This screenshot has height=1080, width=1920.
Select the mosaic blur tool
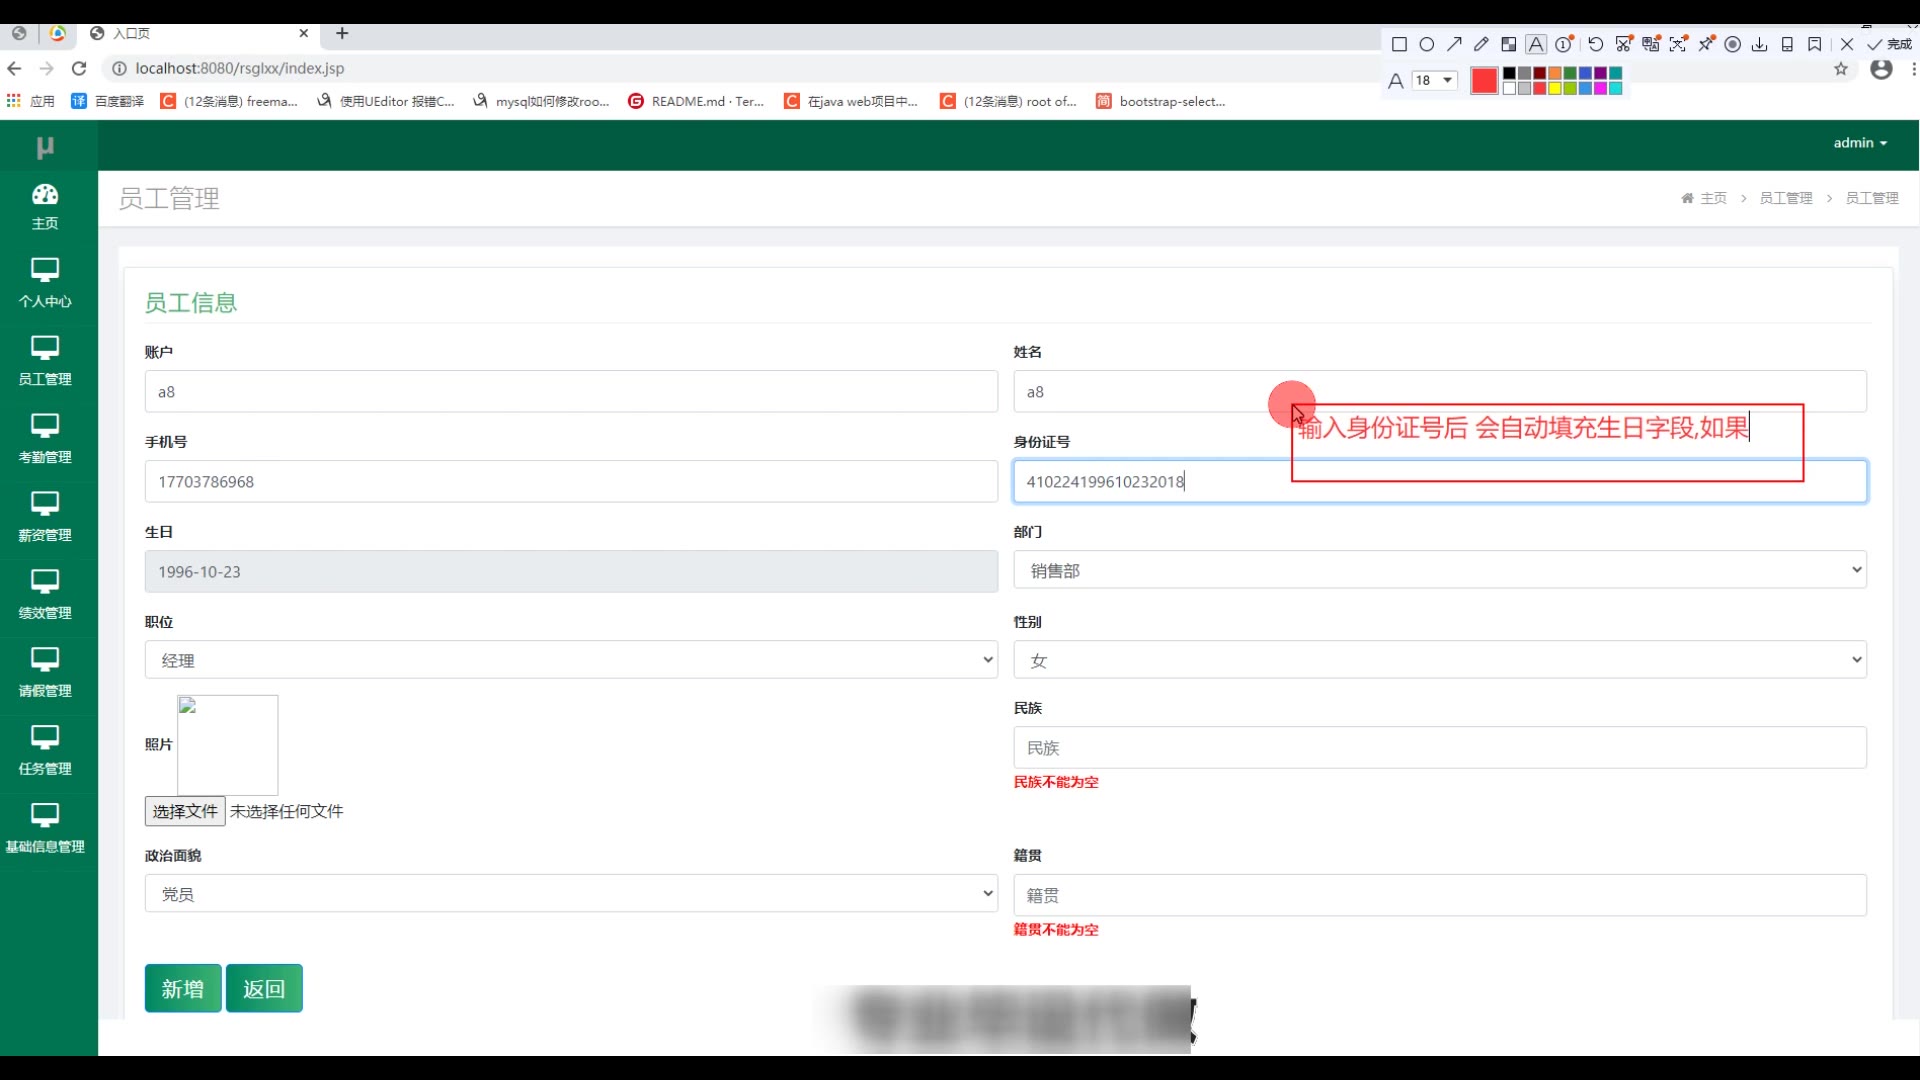point(1509,44)
